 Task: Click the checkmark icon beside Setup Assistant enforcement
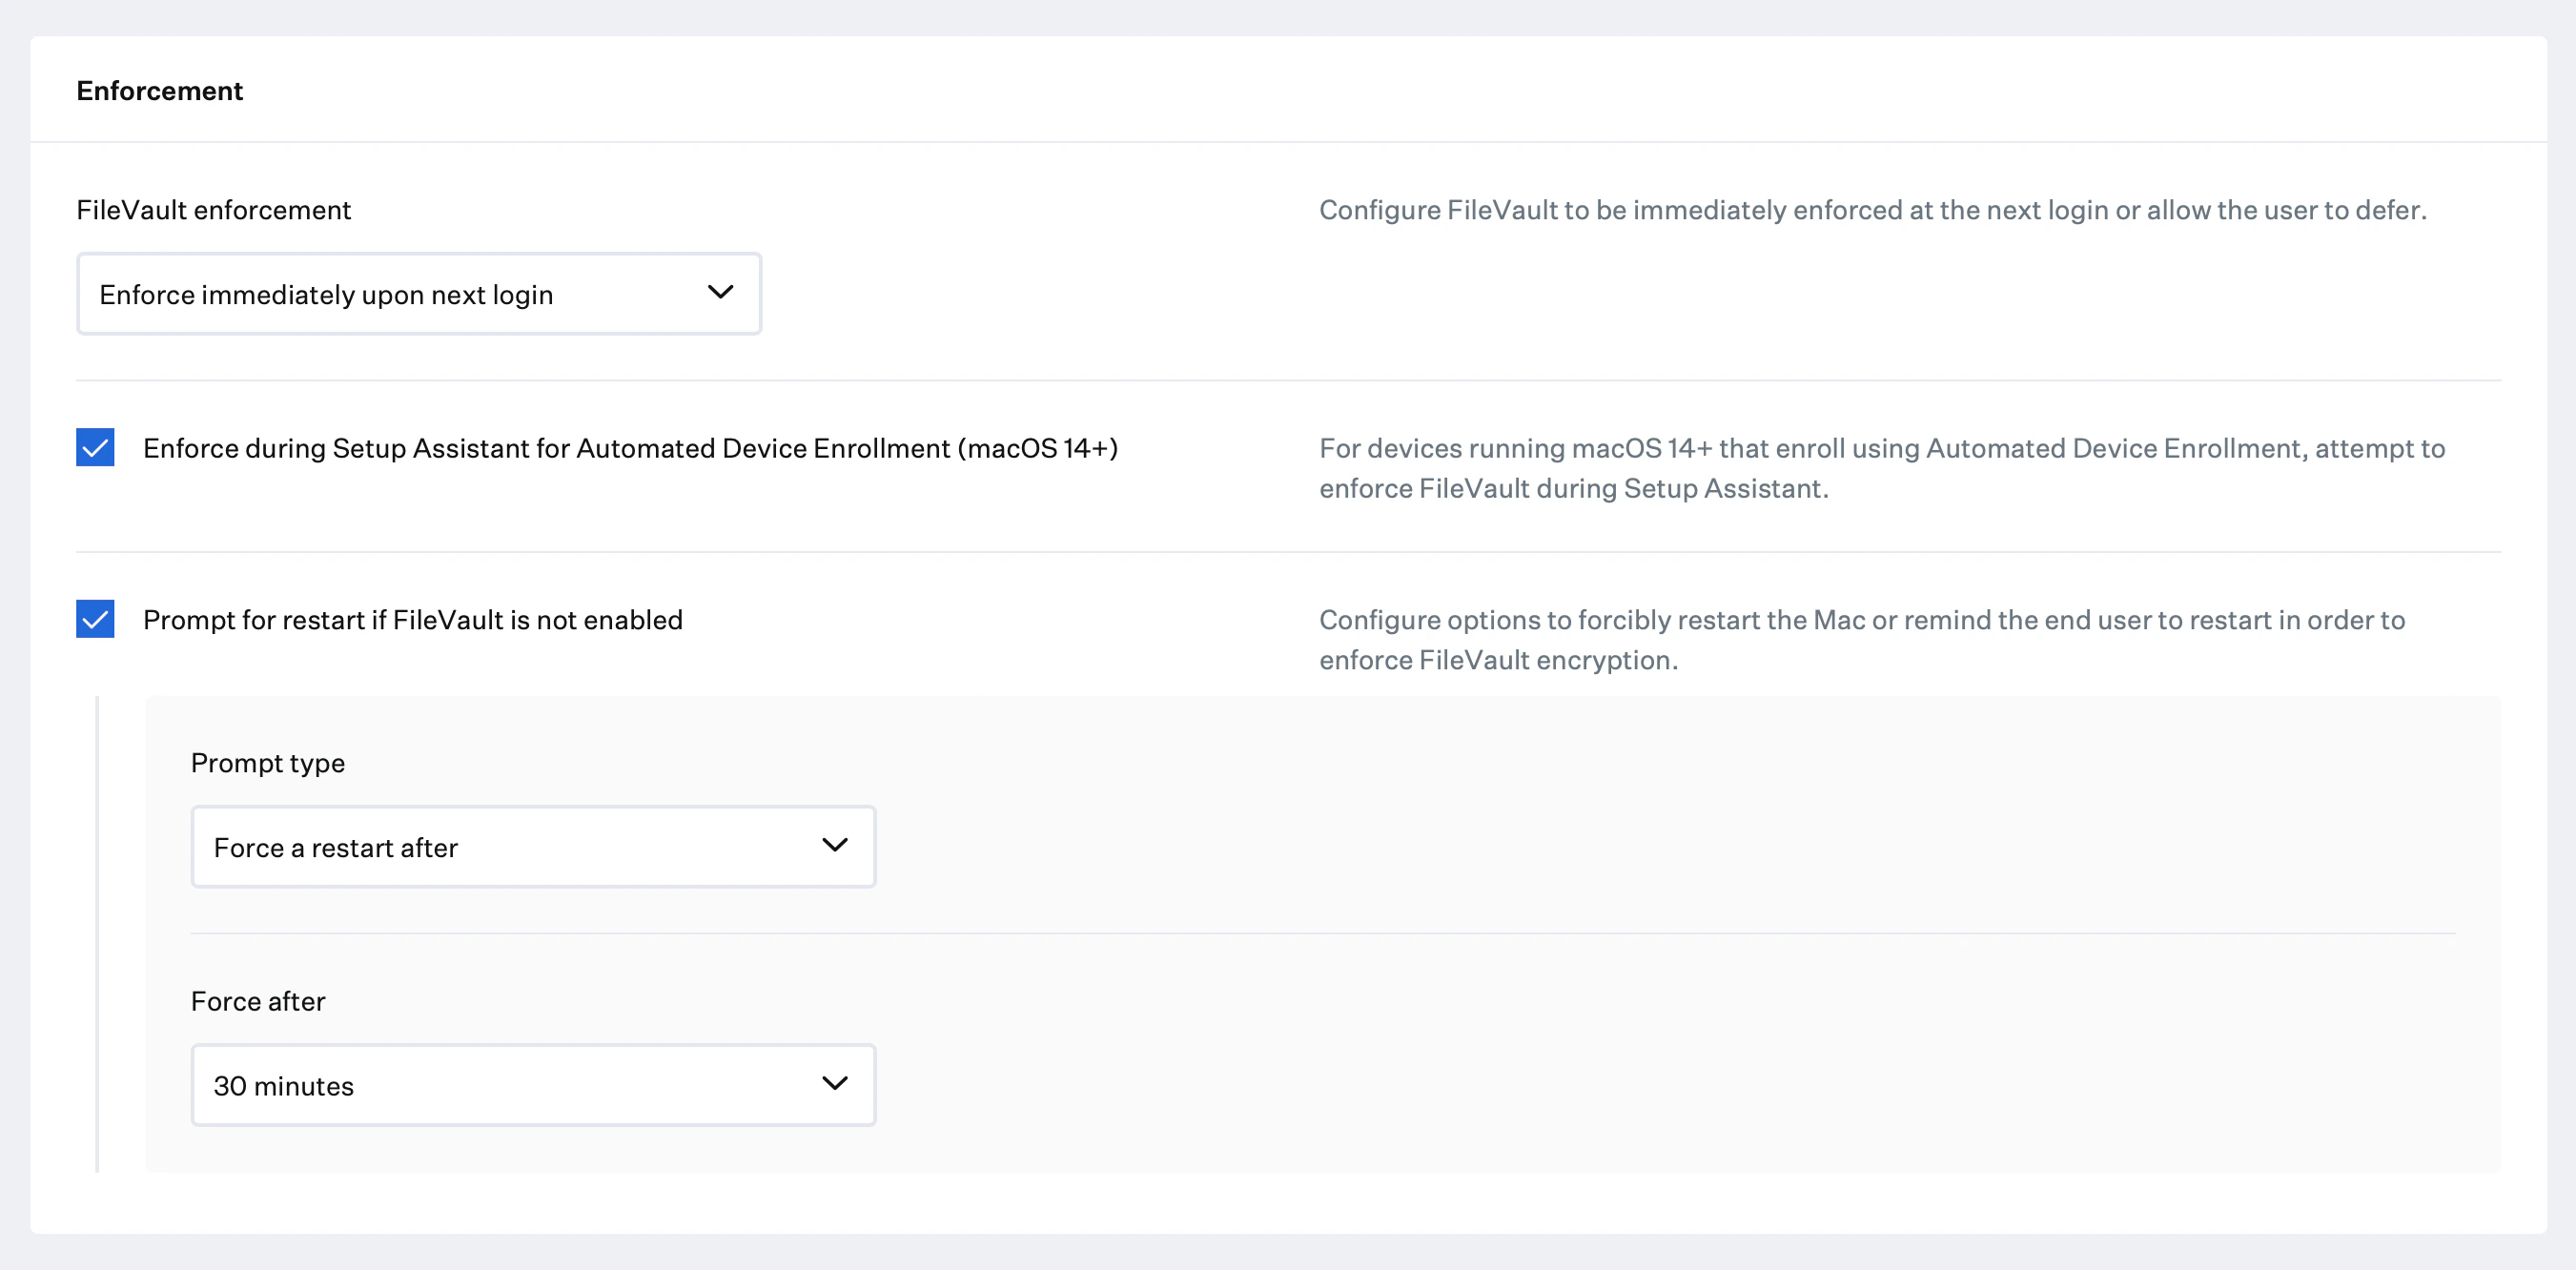[96, 449]
